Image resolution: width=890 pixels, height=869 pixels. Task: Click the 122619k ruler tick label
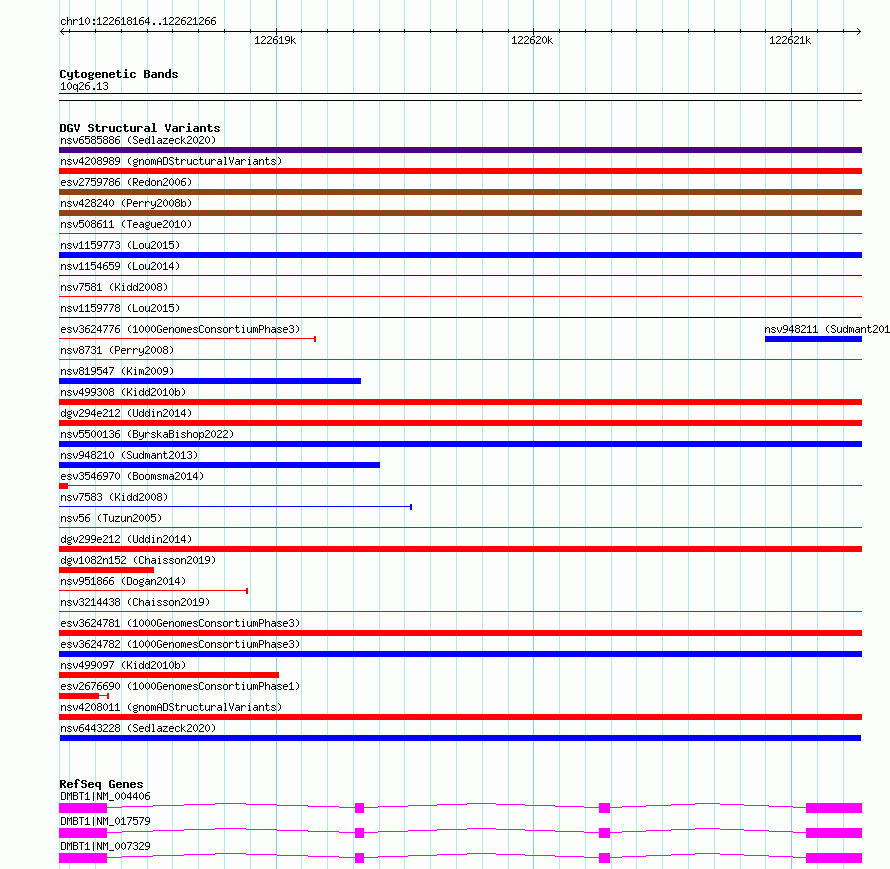275,40
